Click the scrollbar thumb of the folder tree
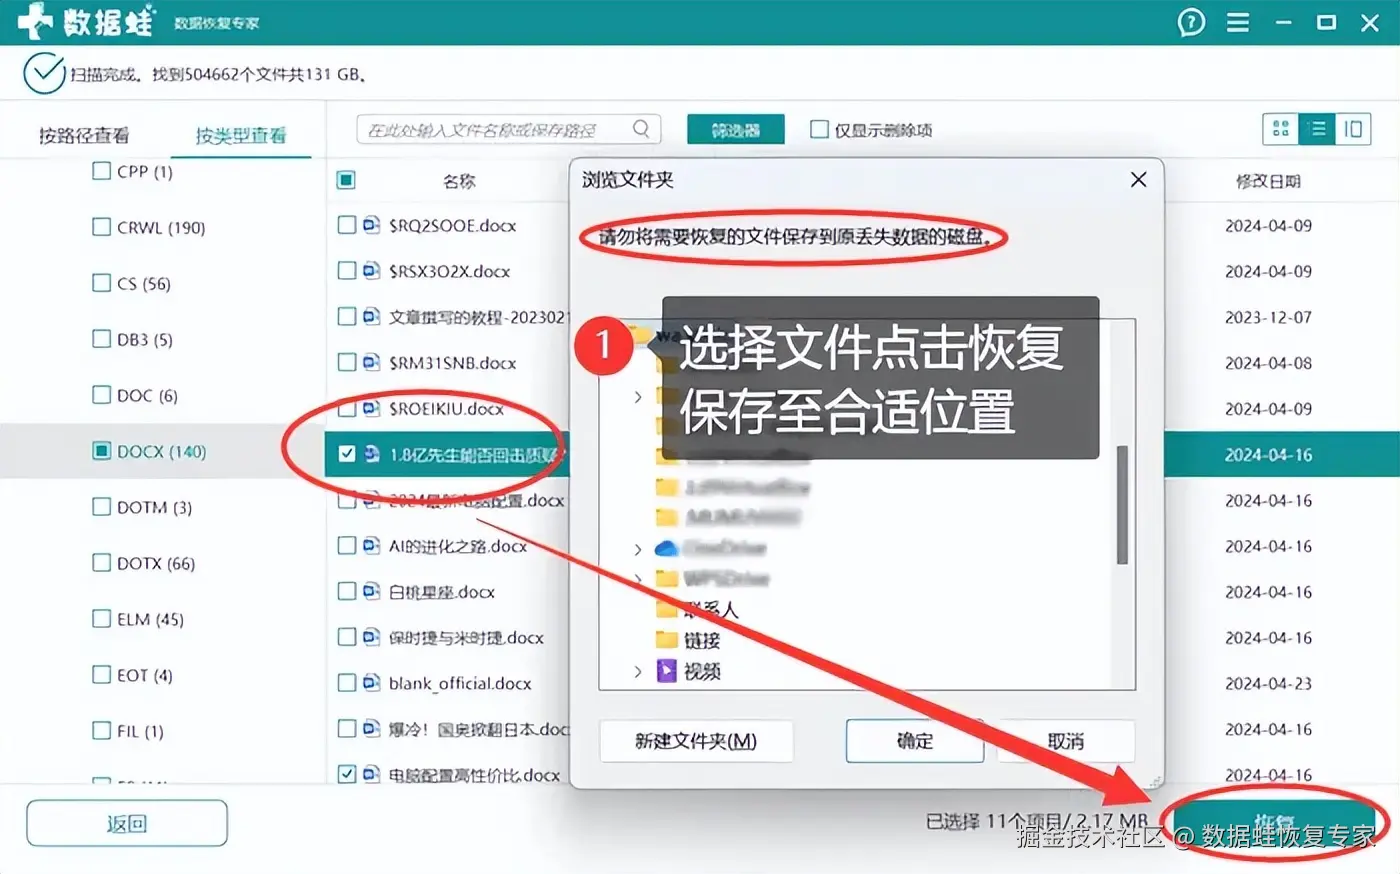This screenshot has width=1400, height=874. [x=1122, y=505]
